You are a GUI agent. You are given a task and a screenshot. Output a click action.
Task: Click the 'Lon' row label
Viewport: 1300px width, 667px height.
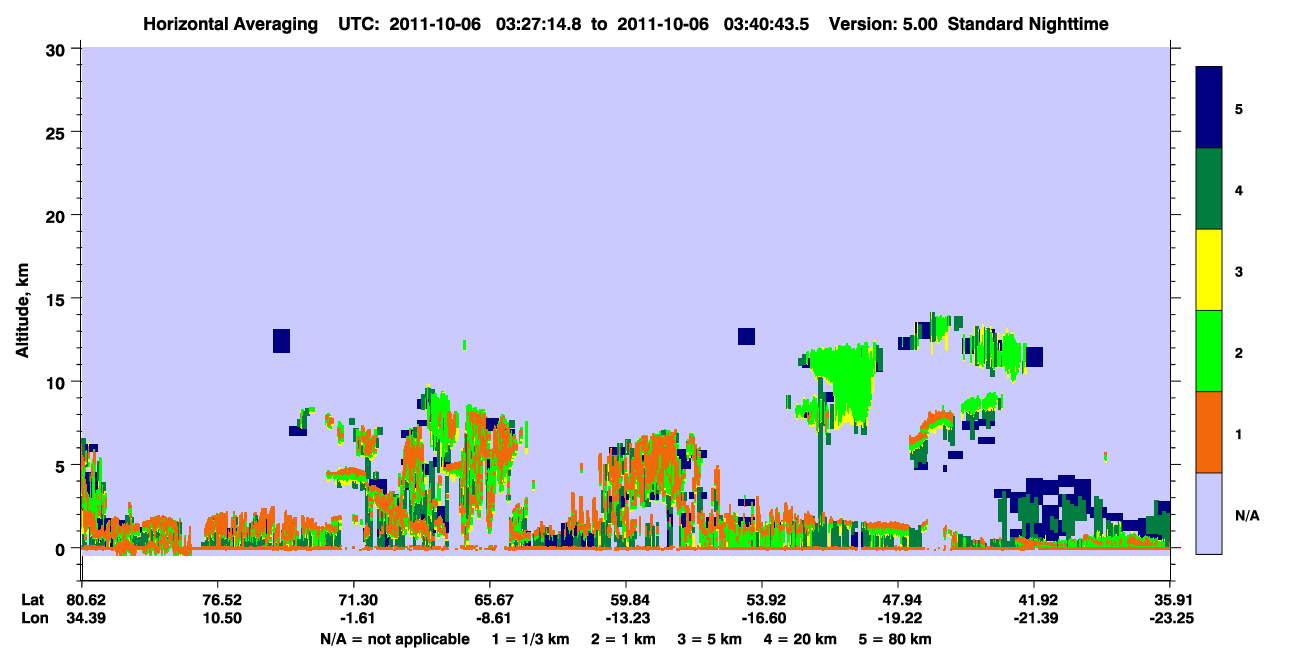coord(33,619)
